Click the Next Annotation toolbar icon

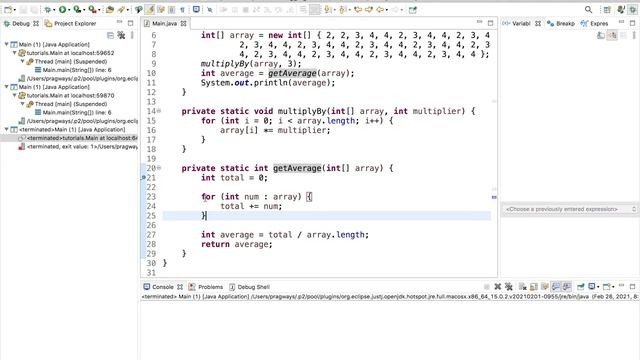[327, 9]
